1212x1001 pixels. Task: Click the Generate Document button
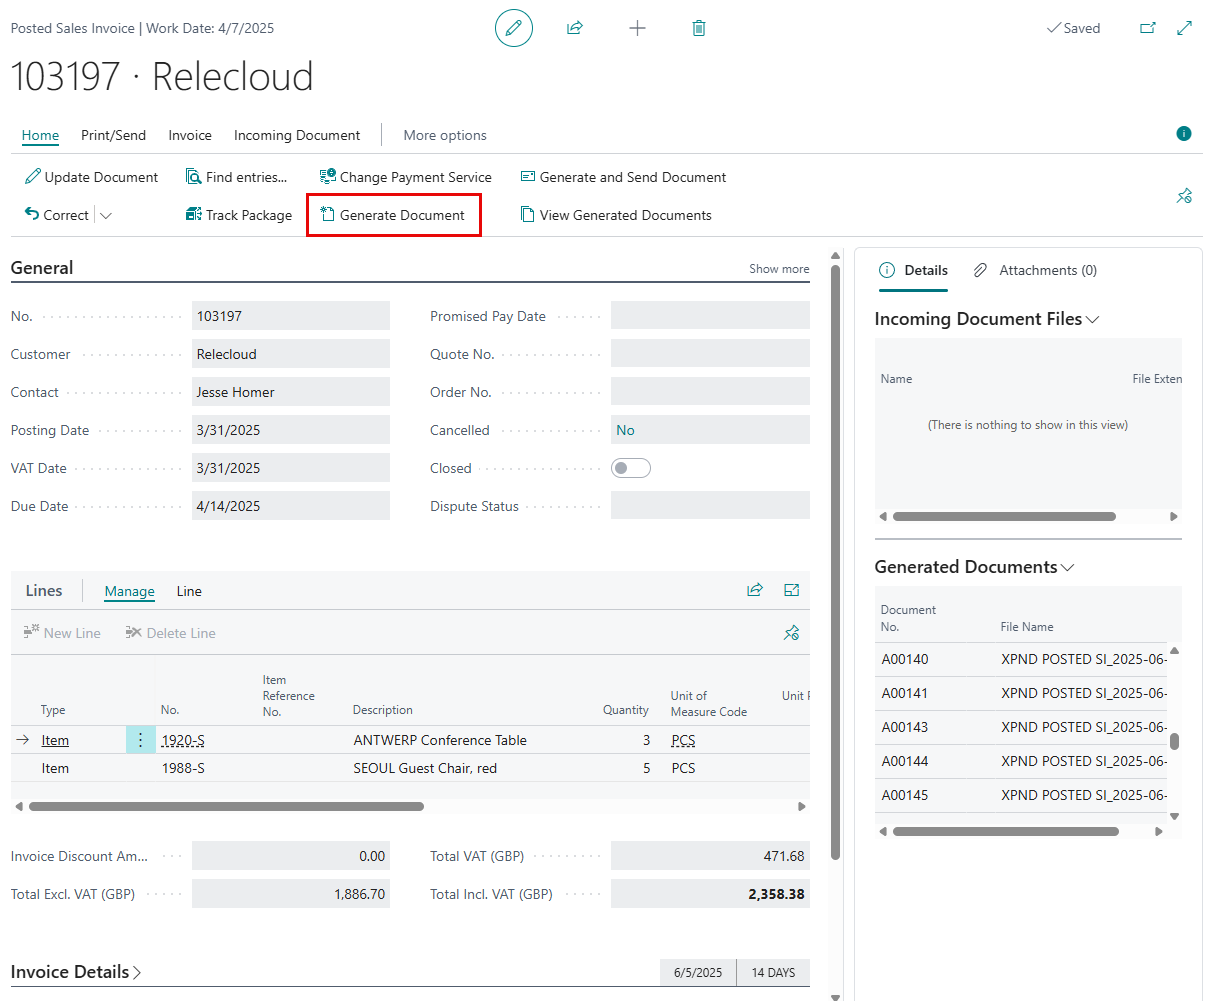[393, 215]
